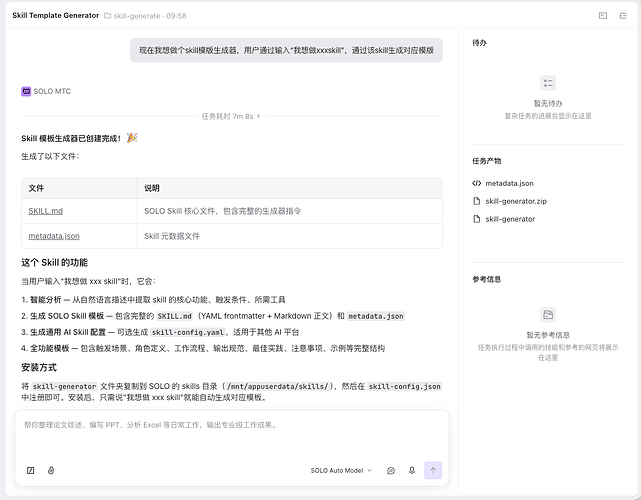Screen dimensions: 641x500
Task: Open skill-generator.zip artifact
Action: coord(516,201)
